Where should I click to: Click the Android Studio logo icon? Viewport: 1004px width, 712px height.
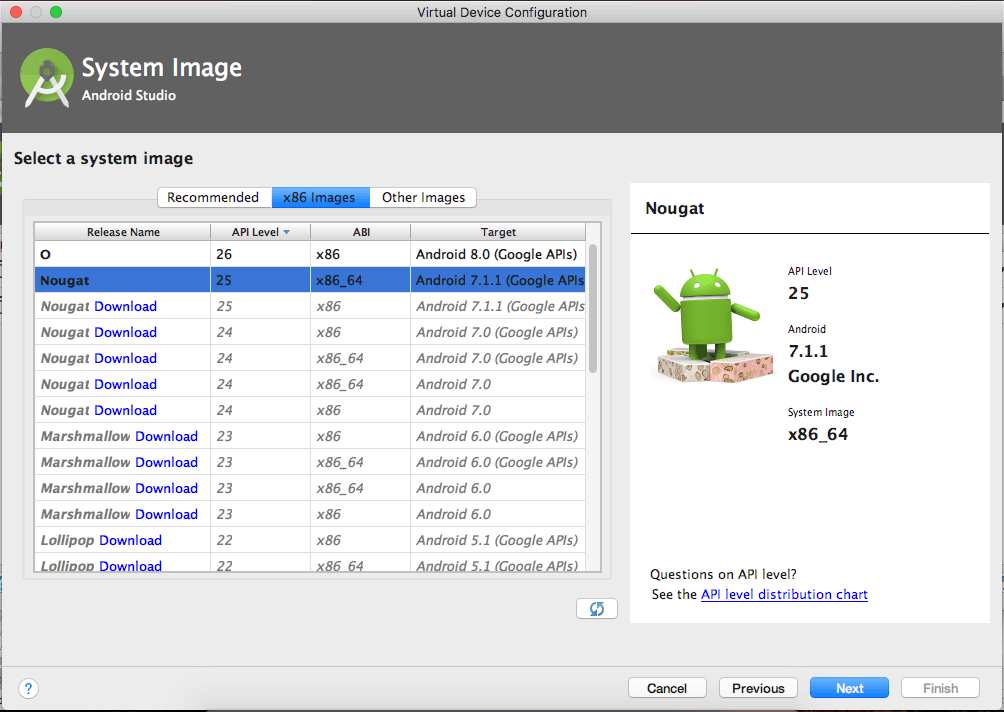click(47, 78)
